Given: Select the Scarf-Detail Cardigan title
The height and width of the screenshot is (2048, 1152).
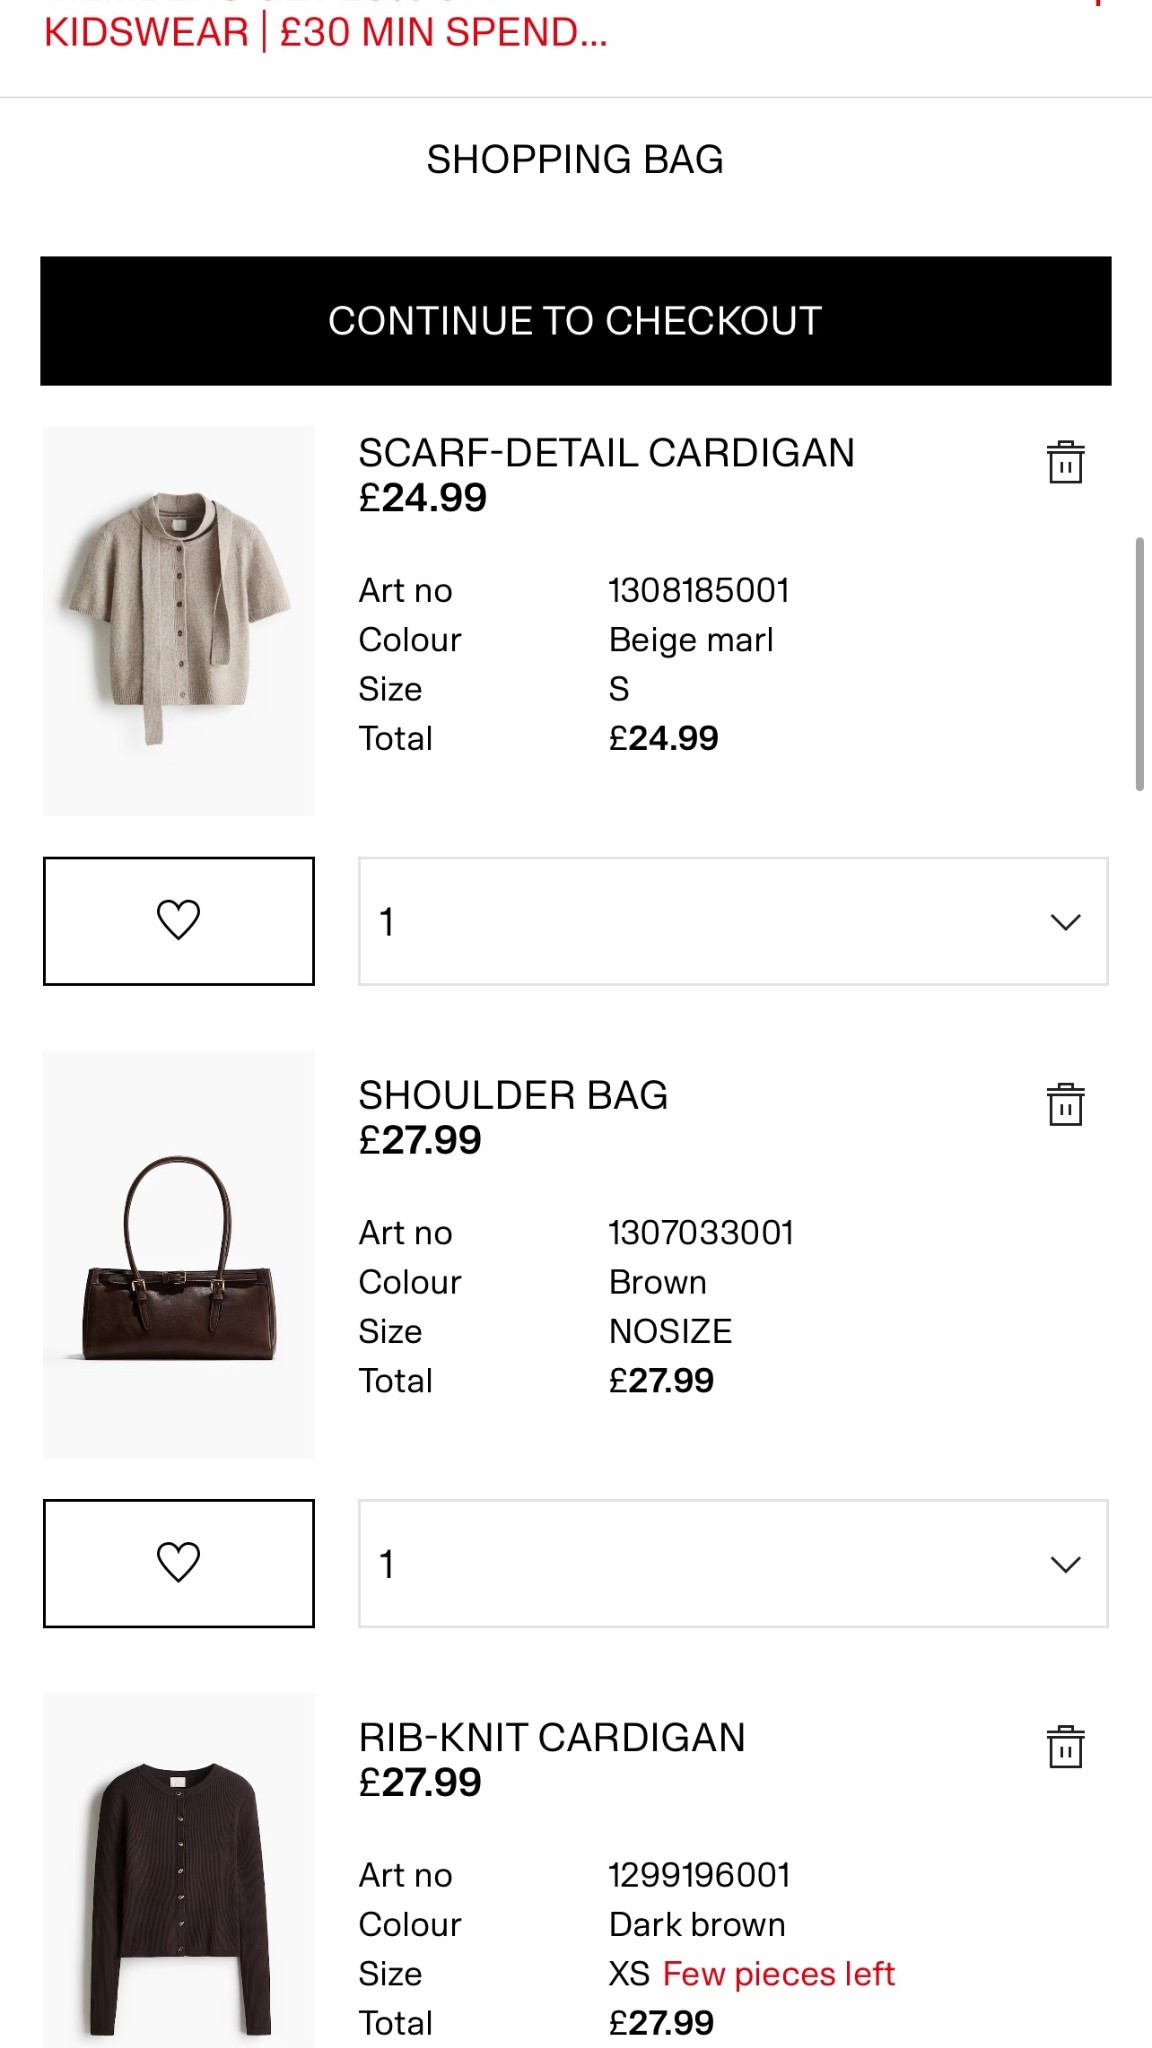Looking at the screenshot, I should (x=606, y=452).
